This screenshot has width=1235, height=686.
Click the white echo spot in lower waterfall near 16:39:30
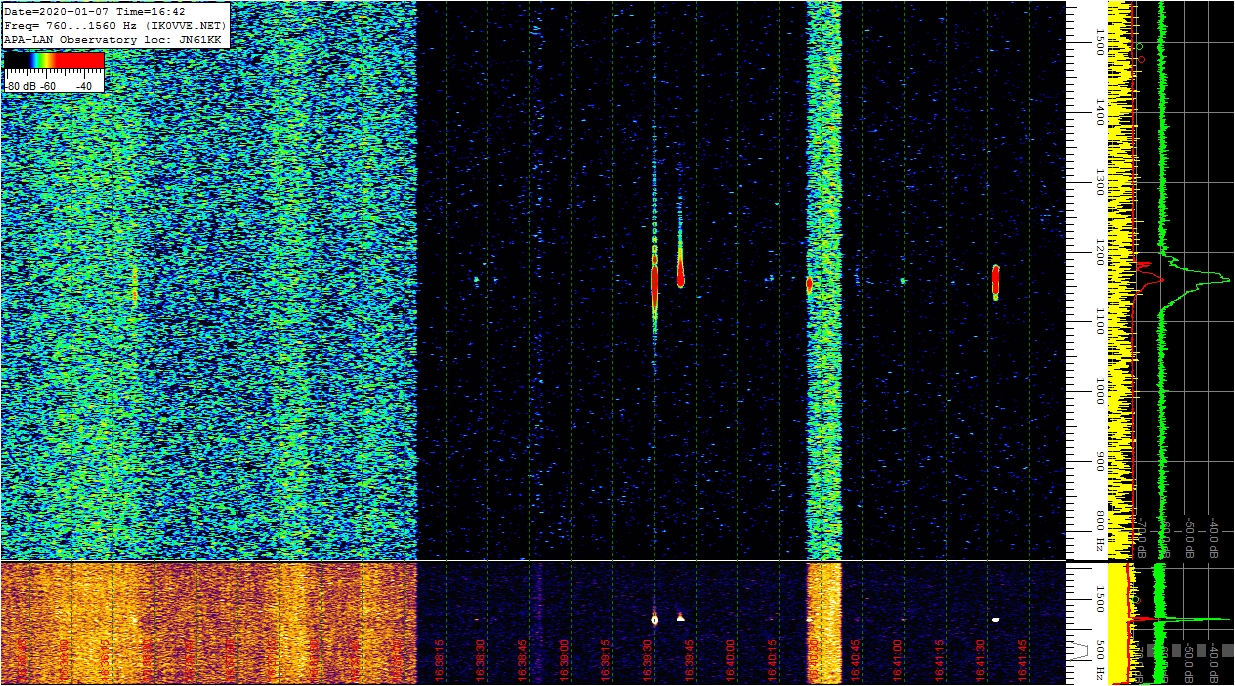(654, 620)
